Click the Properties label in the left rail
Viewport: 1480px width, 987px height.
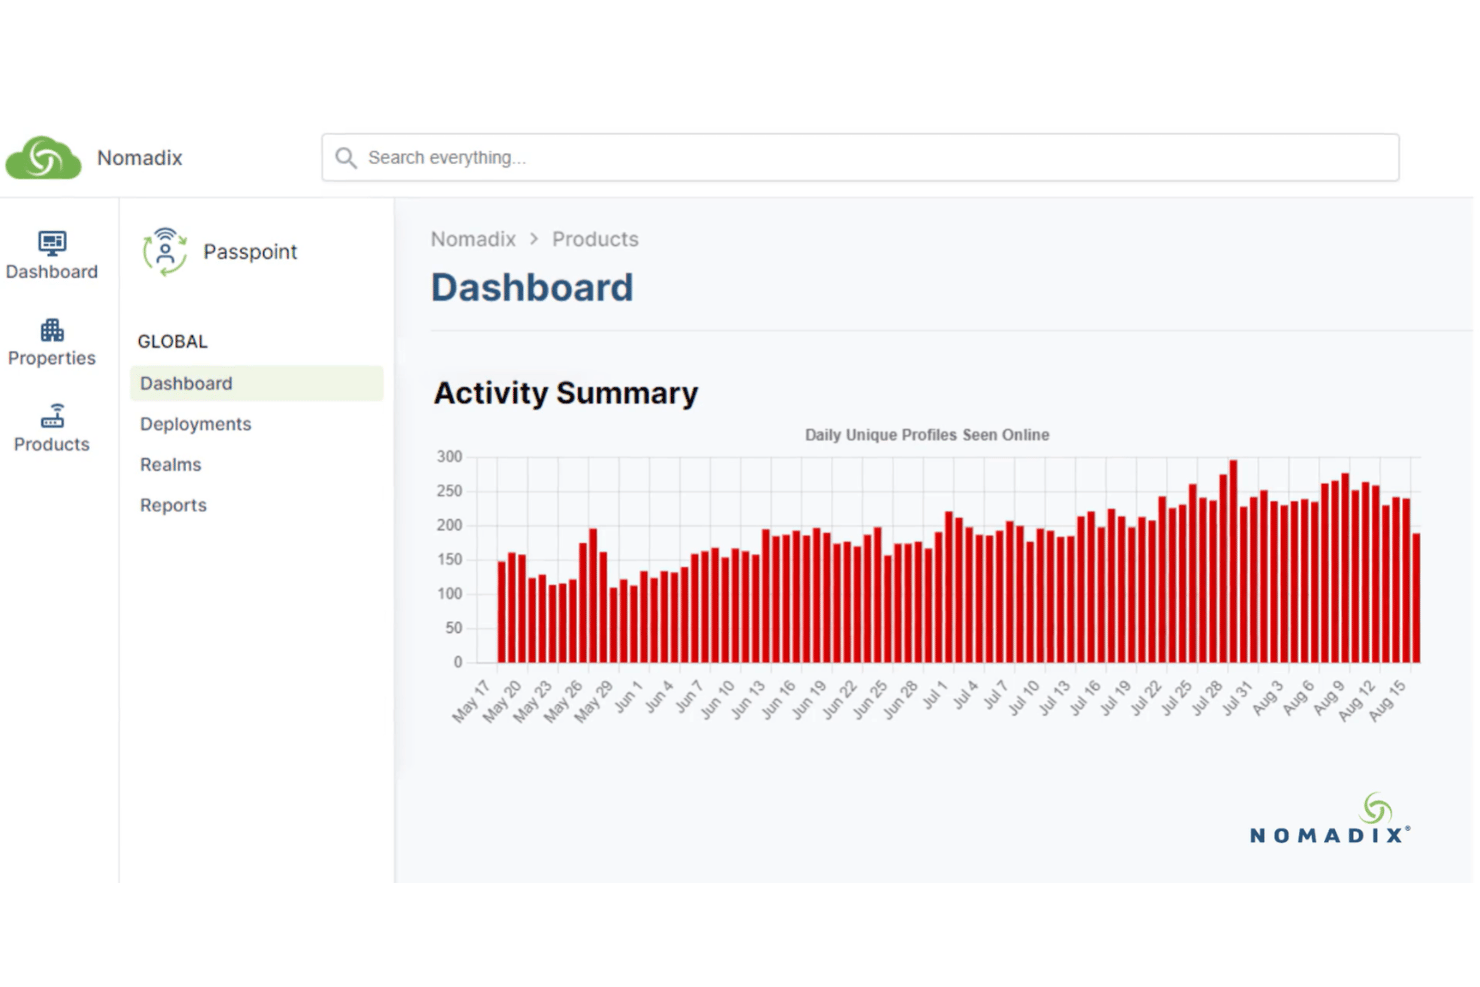(x=52, y=358)
